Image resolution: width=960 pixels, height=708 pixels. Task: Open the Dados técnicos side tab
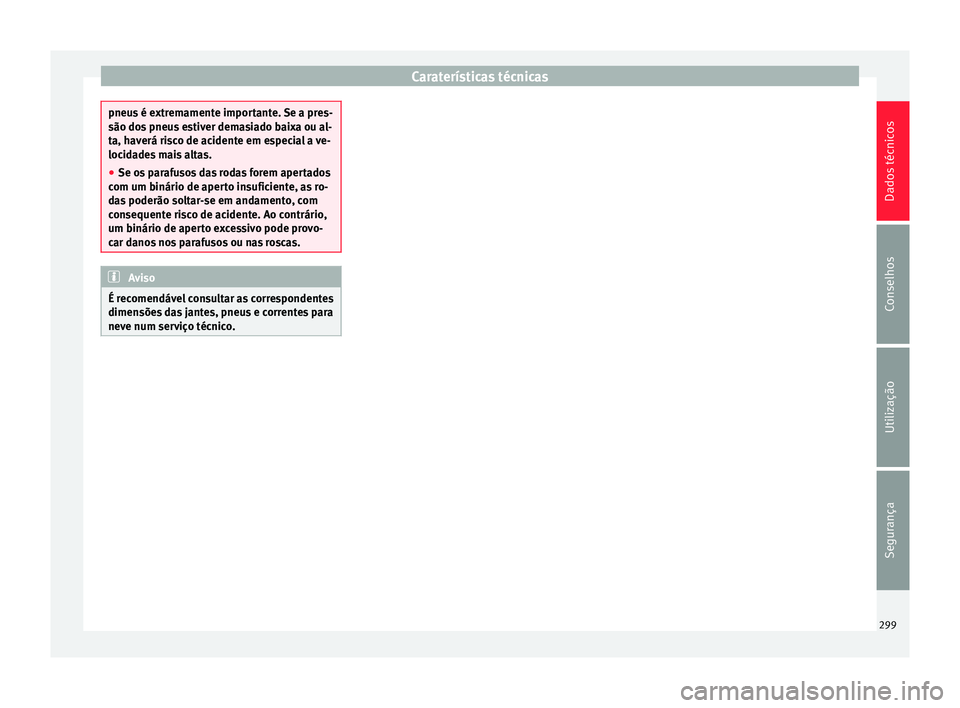click(x=892, y=161)
